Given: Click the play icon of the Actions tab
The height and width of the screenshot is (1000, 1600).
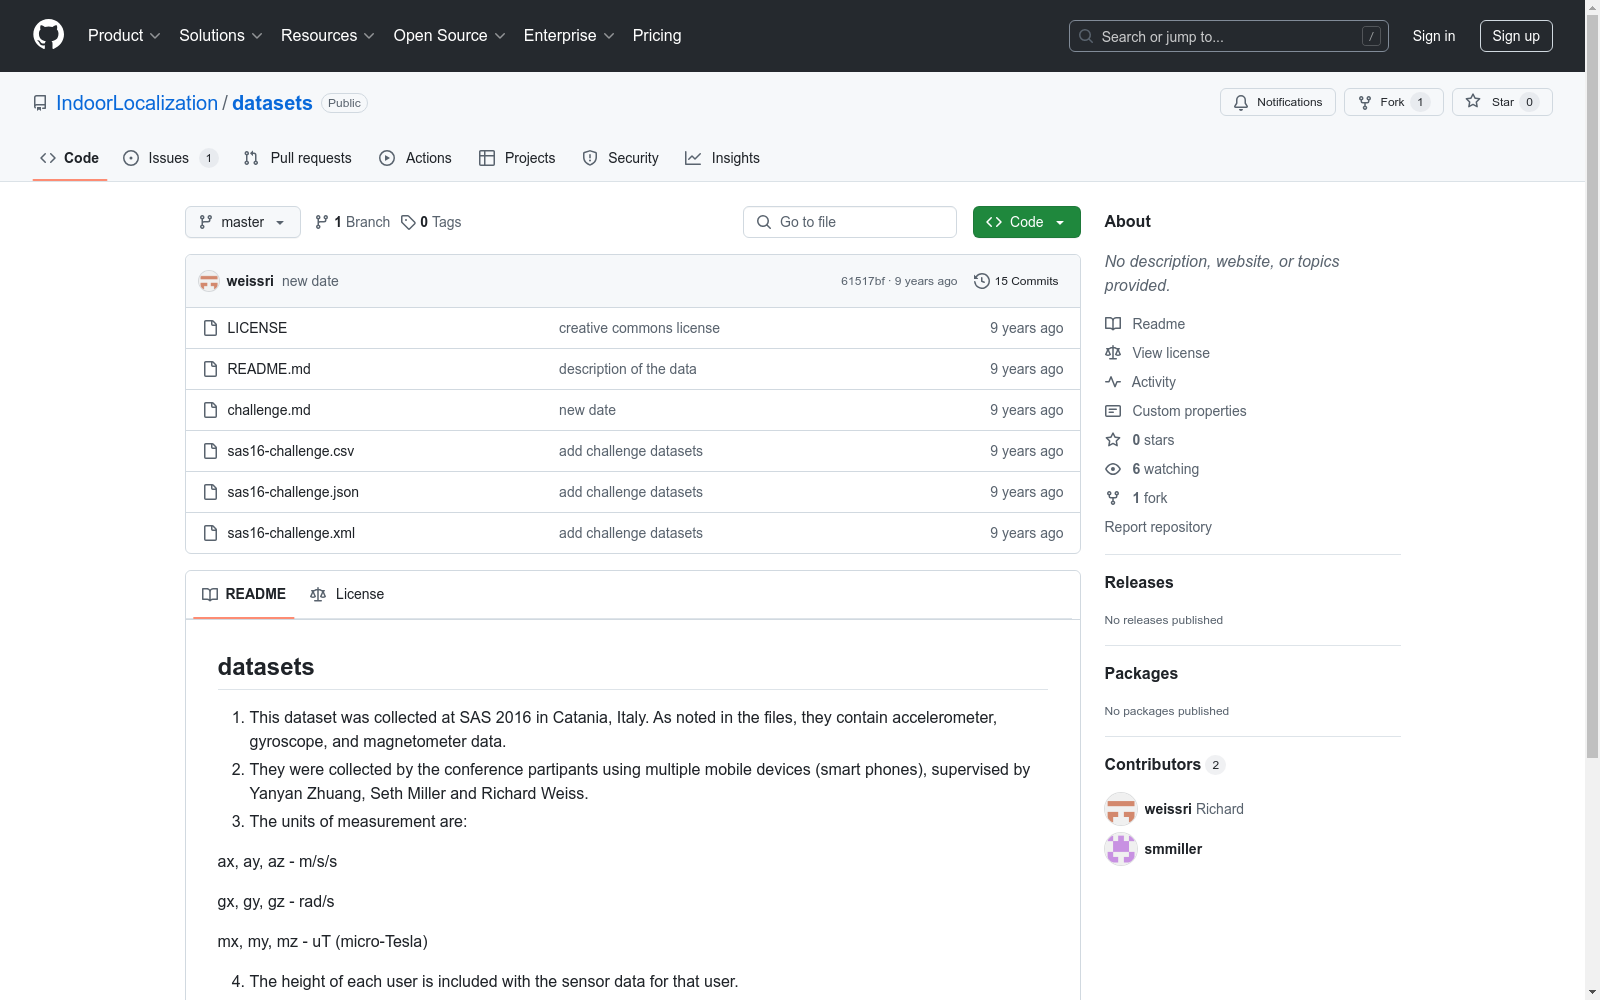Looking at the screenshot, I should click(x=387, y=158).
